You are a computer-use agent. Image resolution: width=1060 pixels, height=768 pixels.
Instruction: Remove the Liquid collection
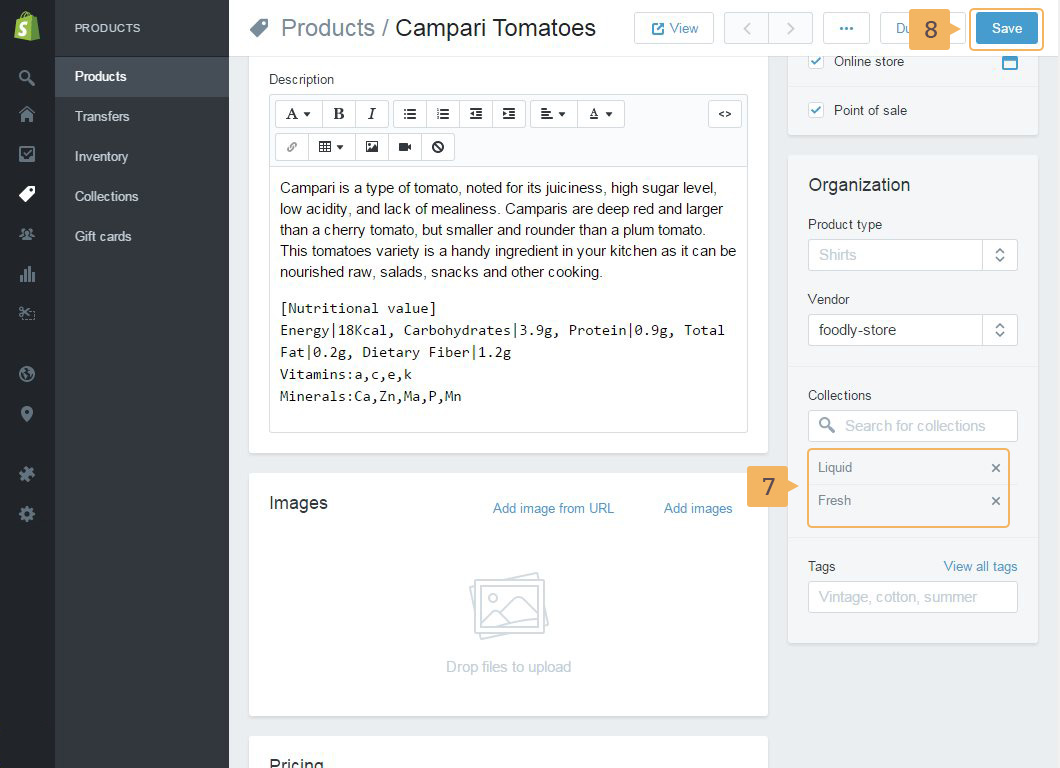point(995,468)
